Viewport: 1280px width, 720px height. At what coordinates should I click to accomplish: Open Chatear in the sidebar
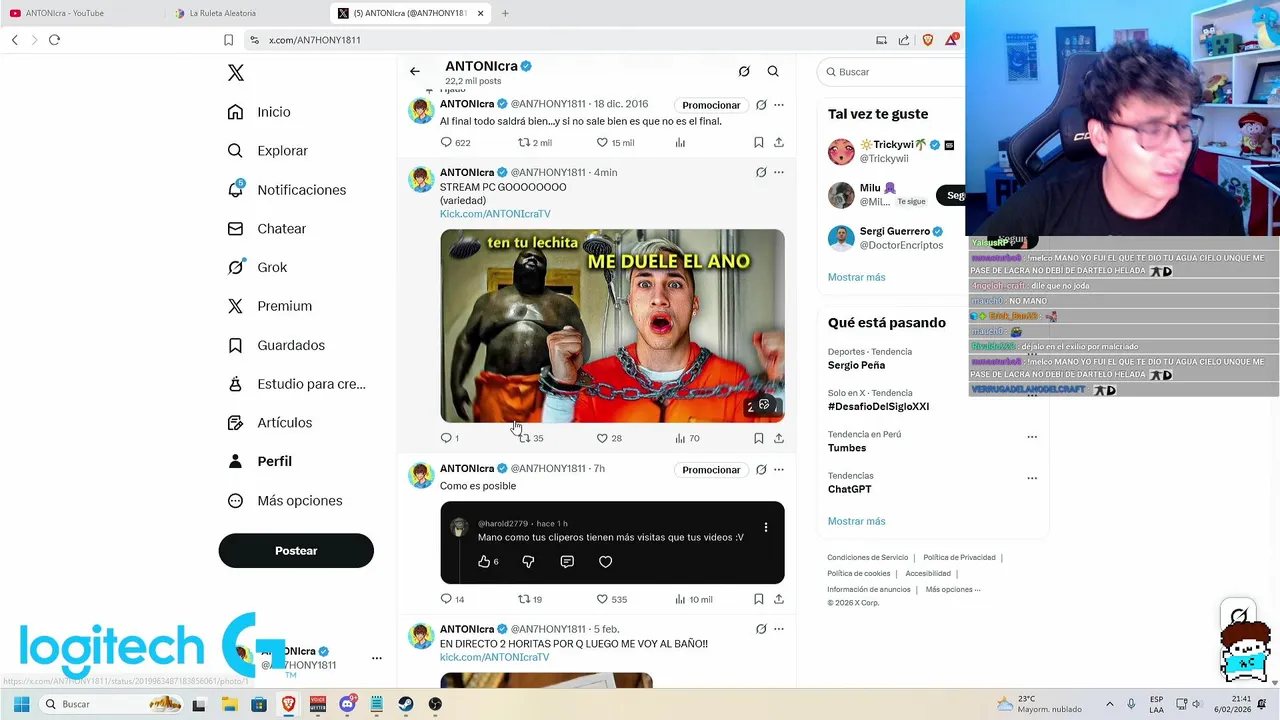coord(267,229)
